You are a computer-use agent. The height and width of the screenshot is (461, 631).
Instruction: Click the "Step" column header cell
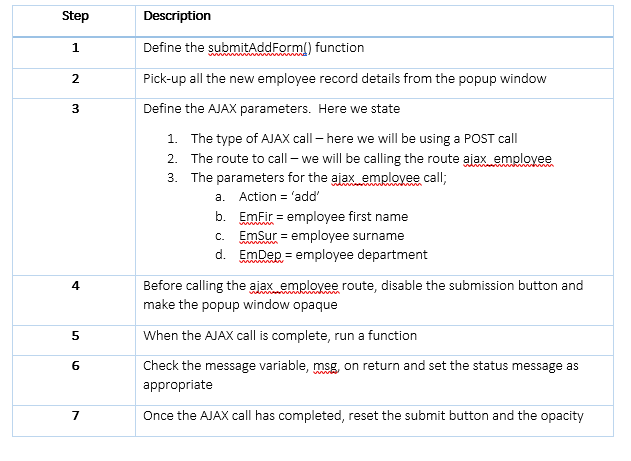tap(75, 16)
